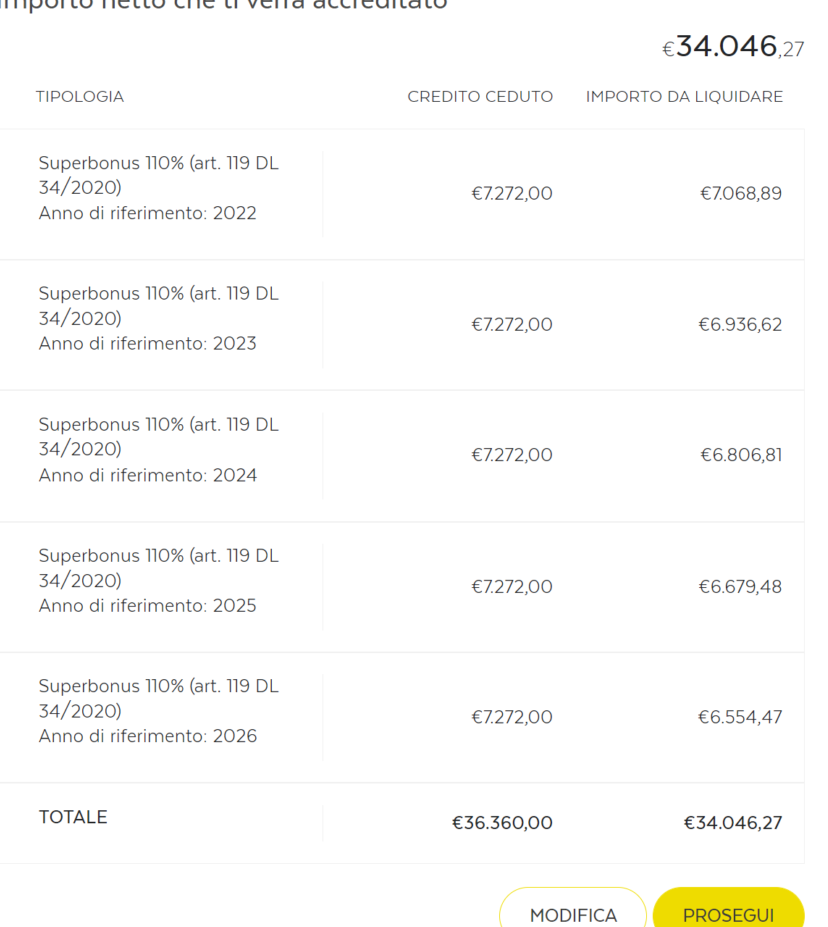Viewport: 828px width, 927px height.
Task: Click the CREDITO CEDUTO column header
Action: pos(480,96)
